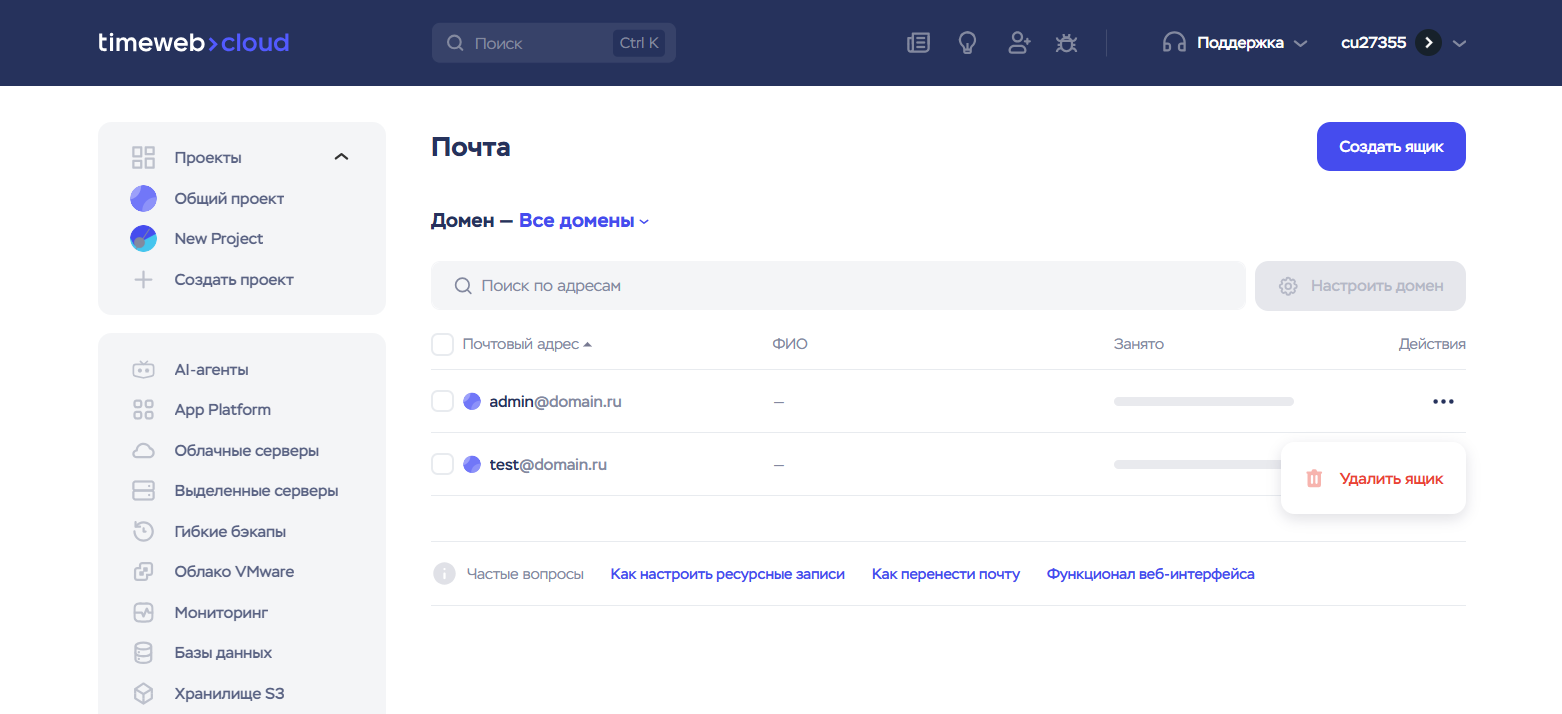The width and height of the screenshot is (1562, 714).
Task: Open the Поддержка dropdown menu
Action: 1238,43
